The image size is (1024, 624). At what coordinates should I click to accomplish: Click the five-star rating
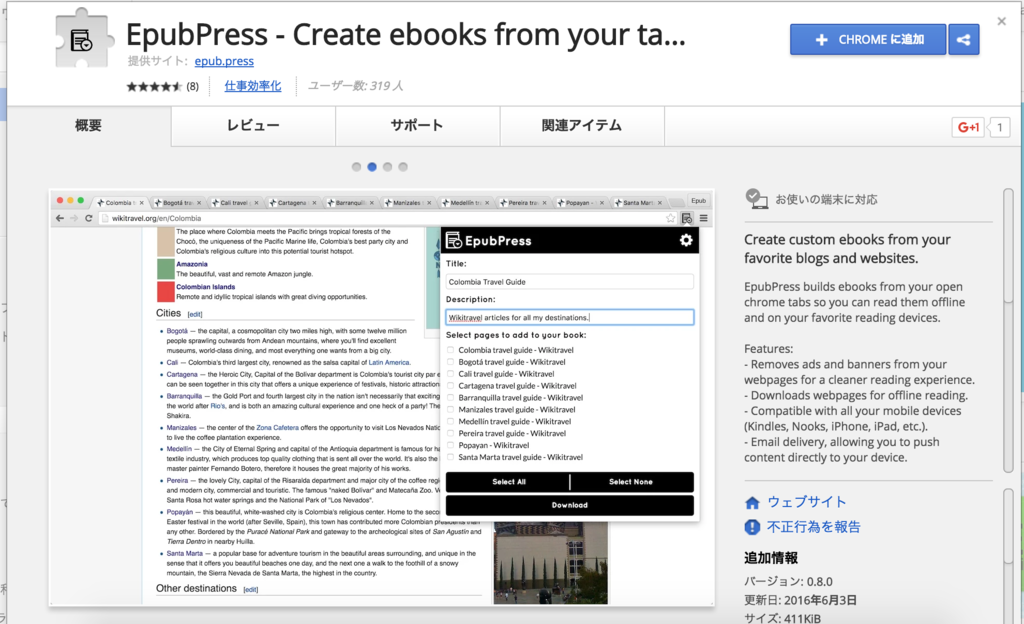click(154, 86)
